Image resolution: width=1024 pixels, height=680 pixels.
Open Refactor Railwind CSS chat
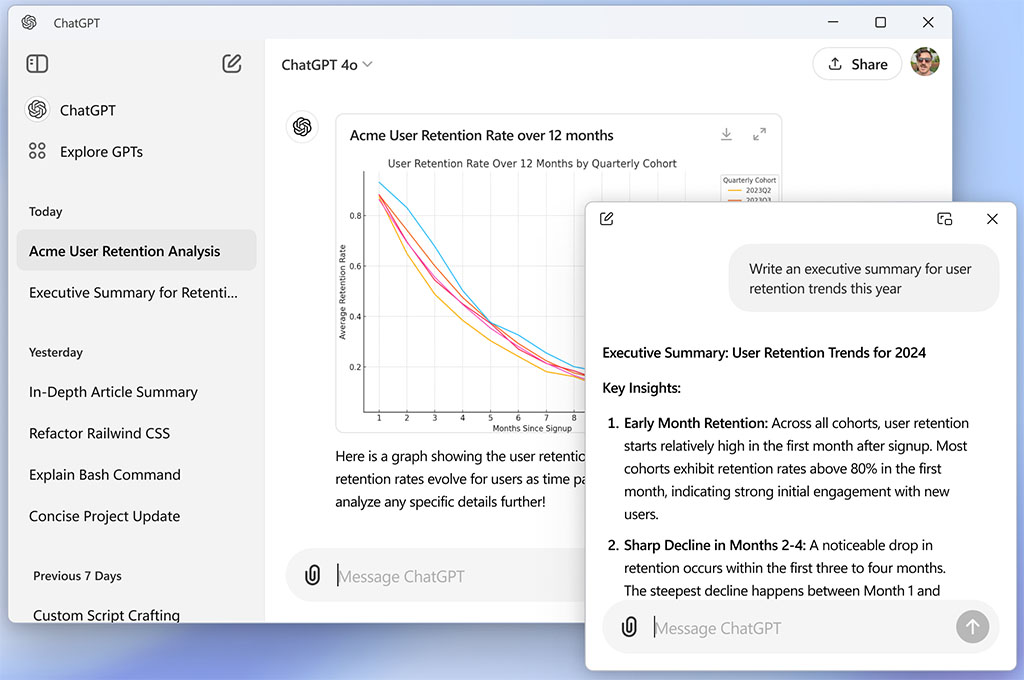[99, 433]
